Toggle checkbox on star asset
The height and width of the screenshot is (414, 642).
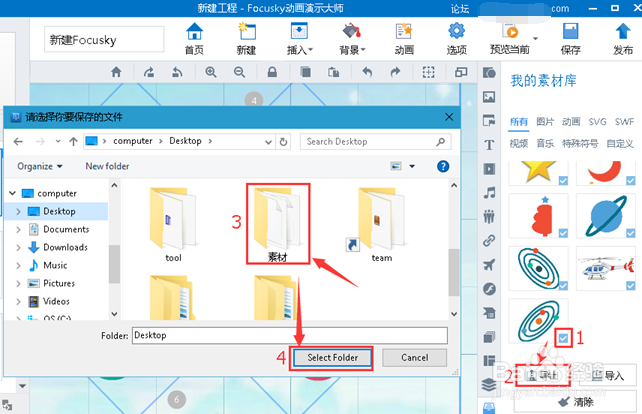(x=563, y=181)
